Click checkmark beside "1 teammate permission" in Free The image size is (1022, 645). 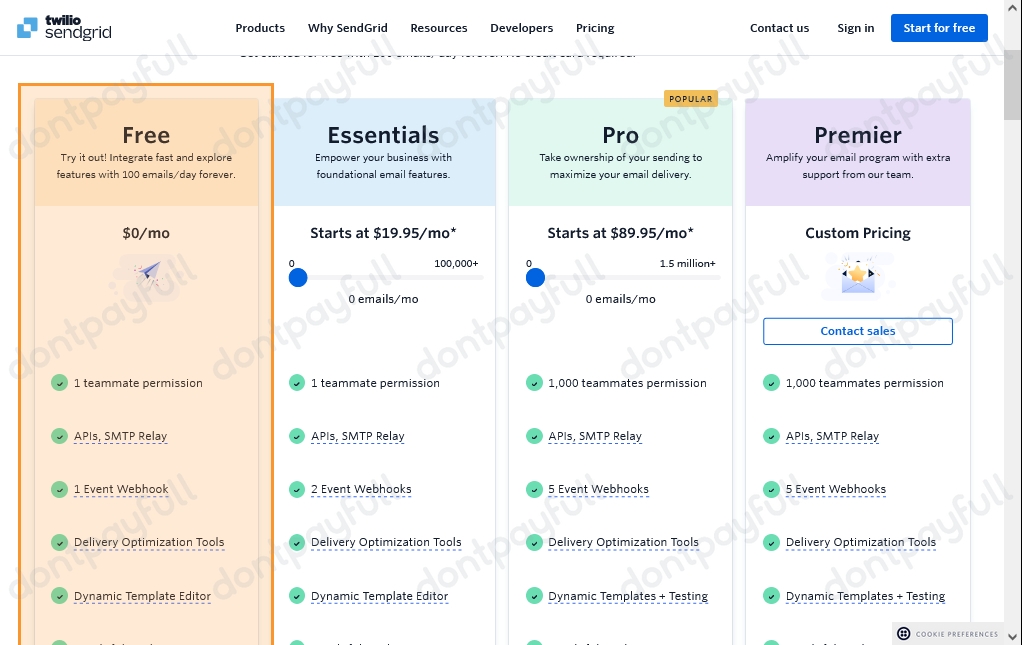(x=59, y=383)
